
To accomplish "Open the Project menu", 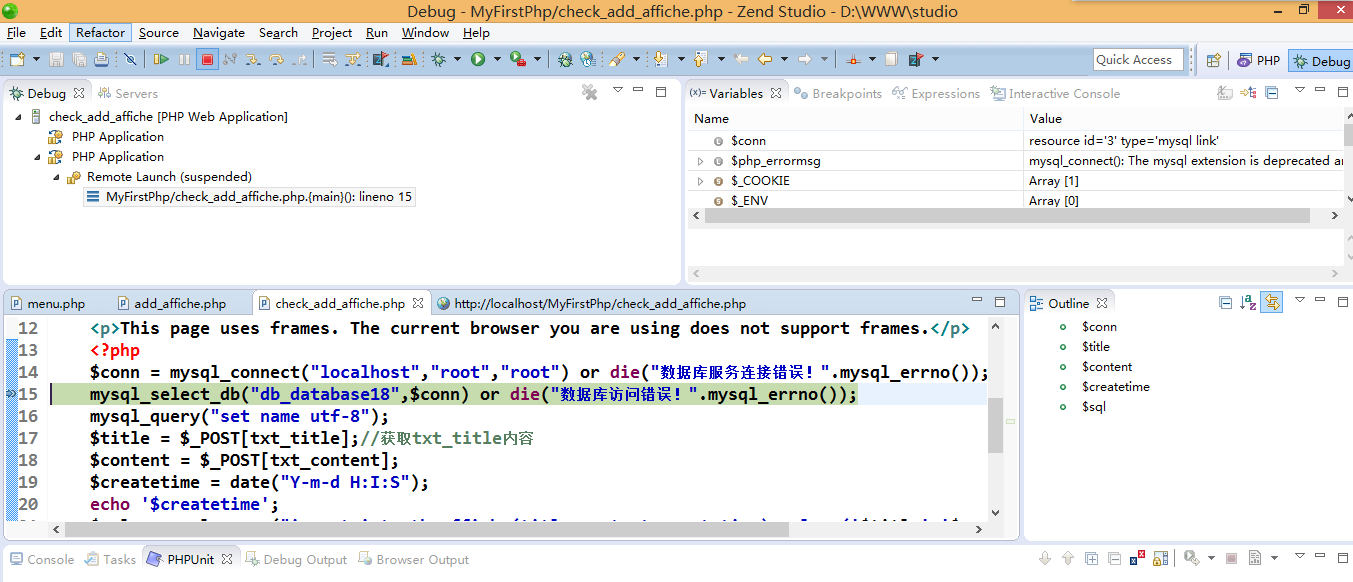I will [x=332, y=32].
